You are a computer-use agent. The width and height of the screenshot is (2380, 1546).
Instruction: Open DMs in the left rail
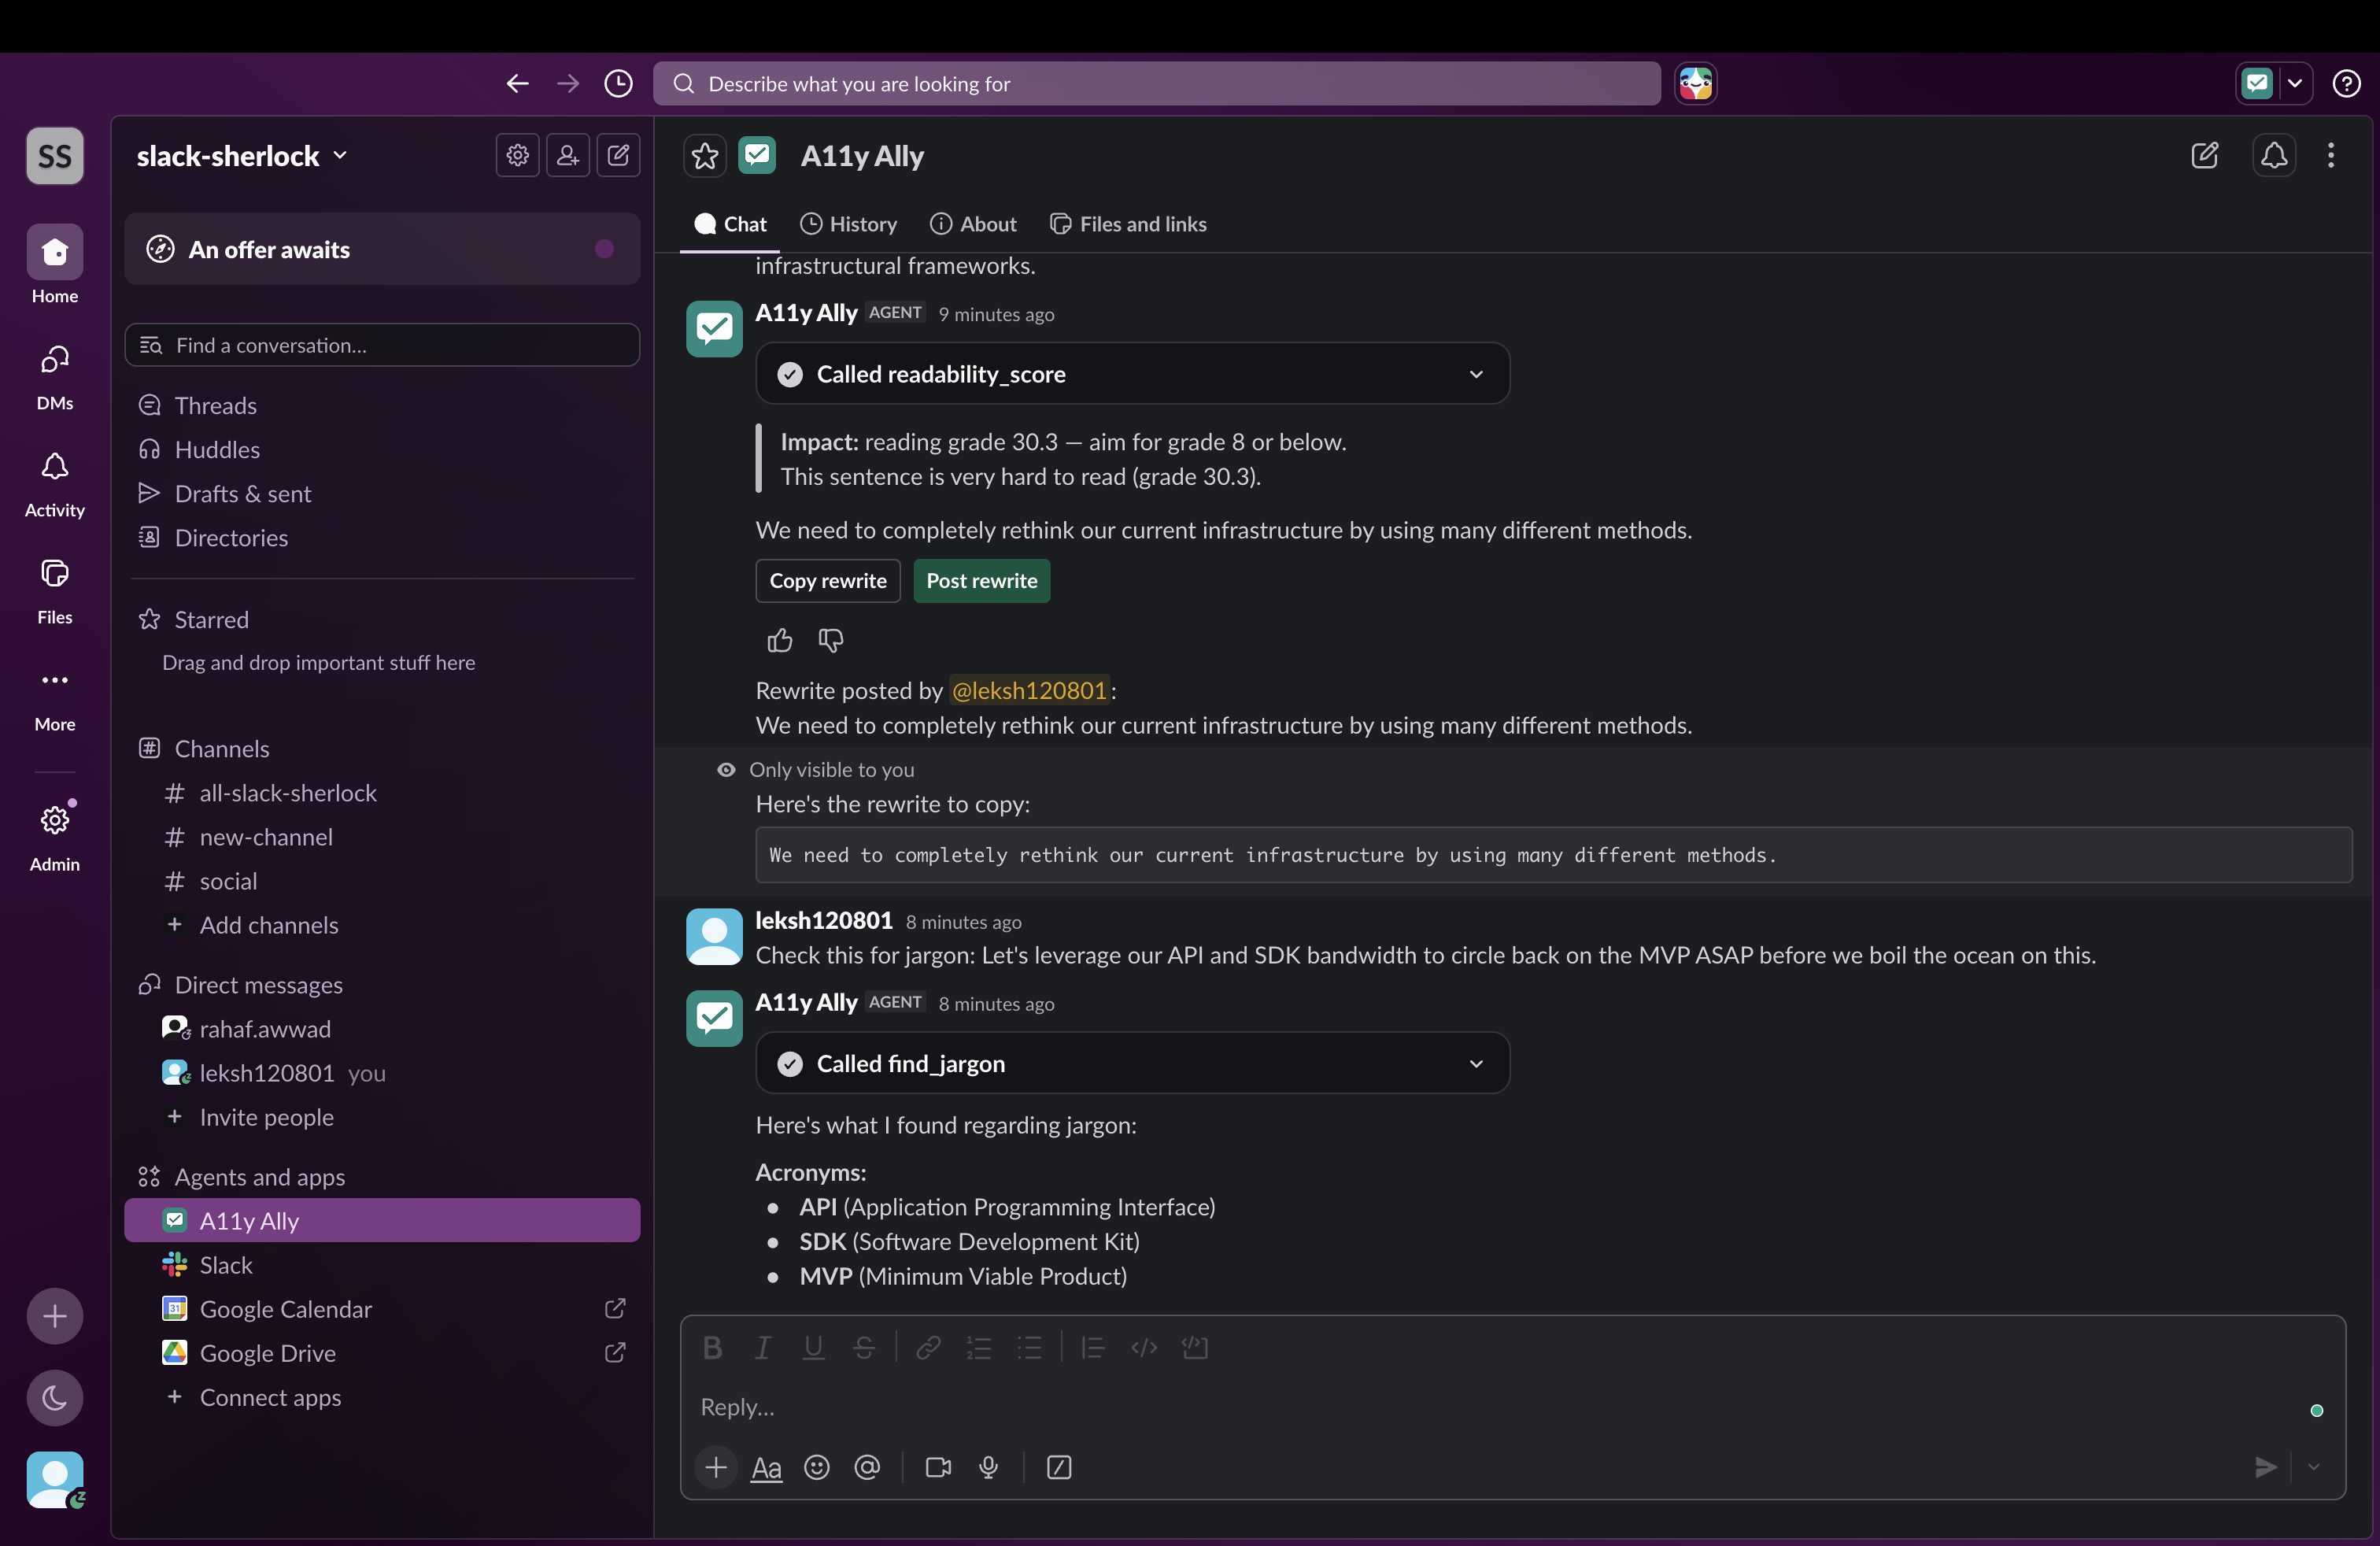[x=55, y=377]
